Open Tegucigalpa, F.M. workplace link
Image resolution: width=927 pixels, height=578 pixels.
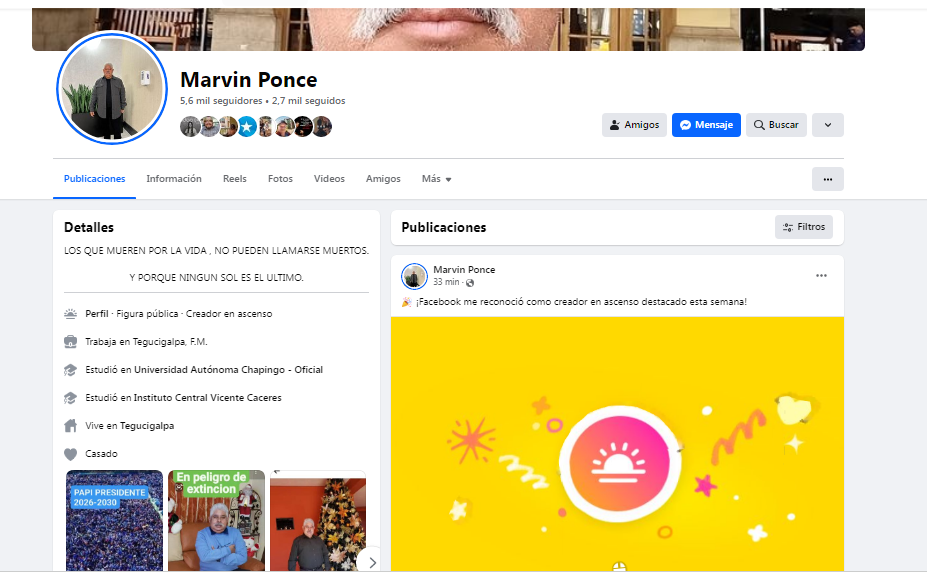[x=170, y=342]
